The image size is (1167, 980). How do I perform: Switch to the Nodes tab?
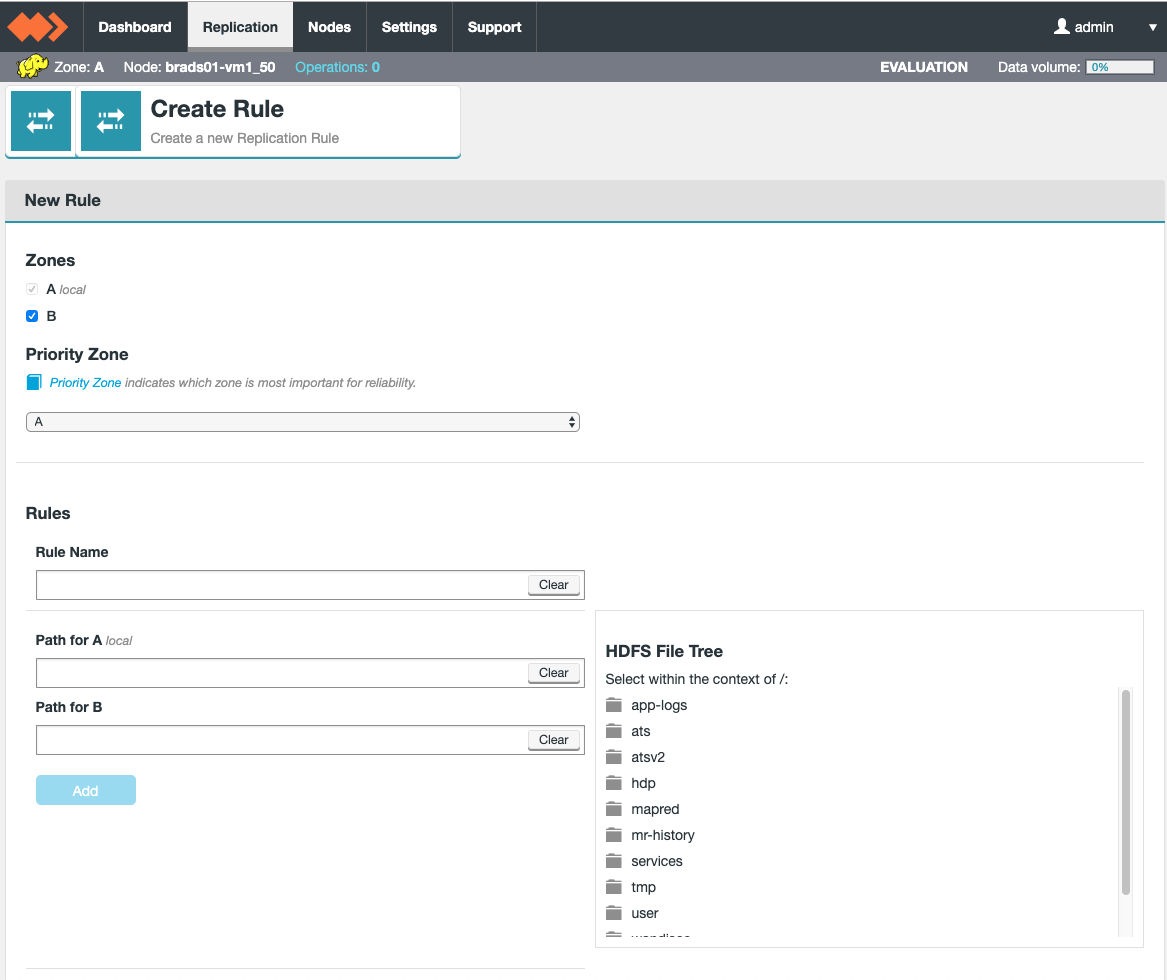tap(329, 27)
